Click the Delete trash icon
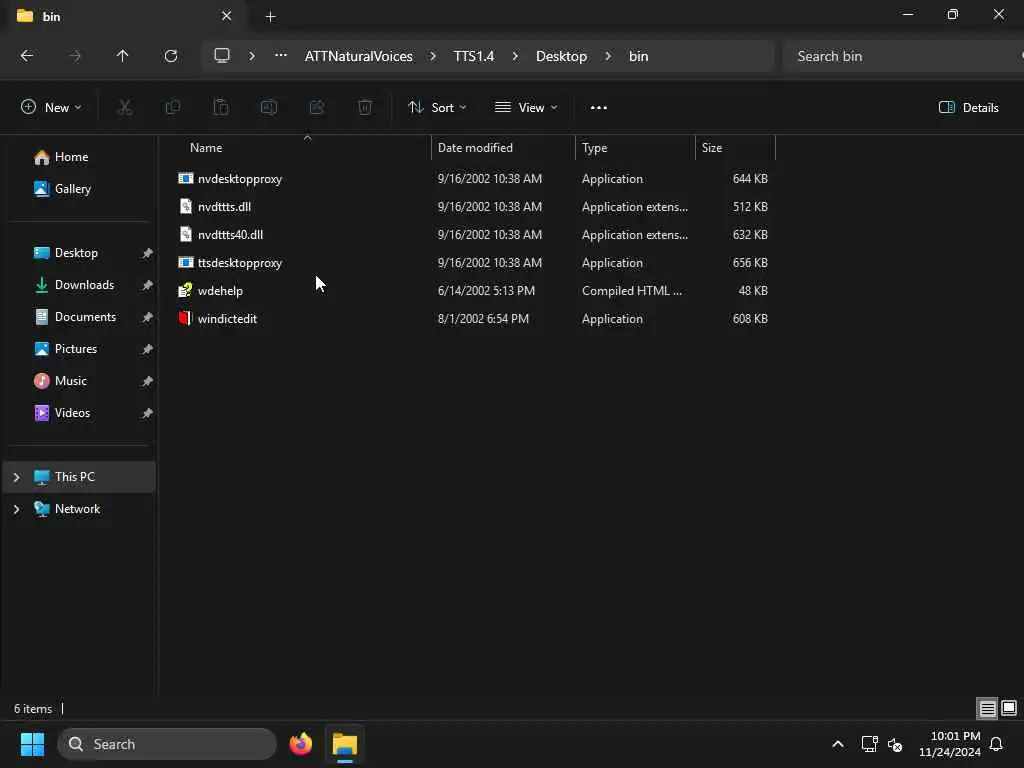1024x768 pixels. point(365,107)
